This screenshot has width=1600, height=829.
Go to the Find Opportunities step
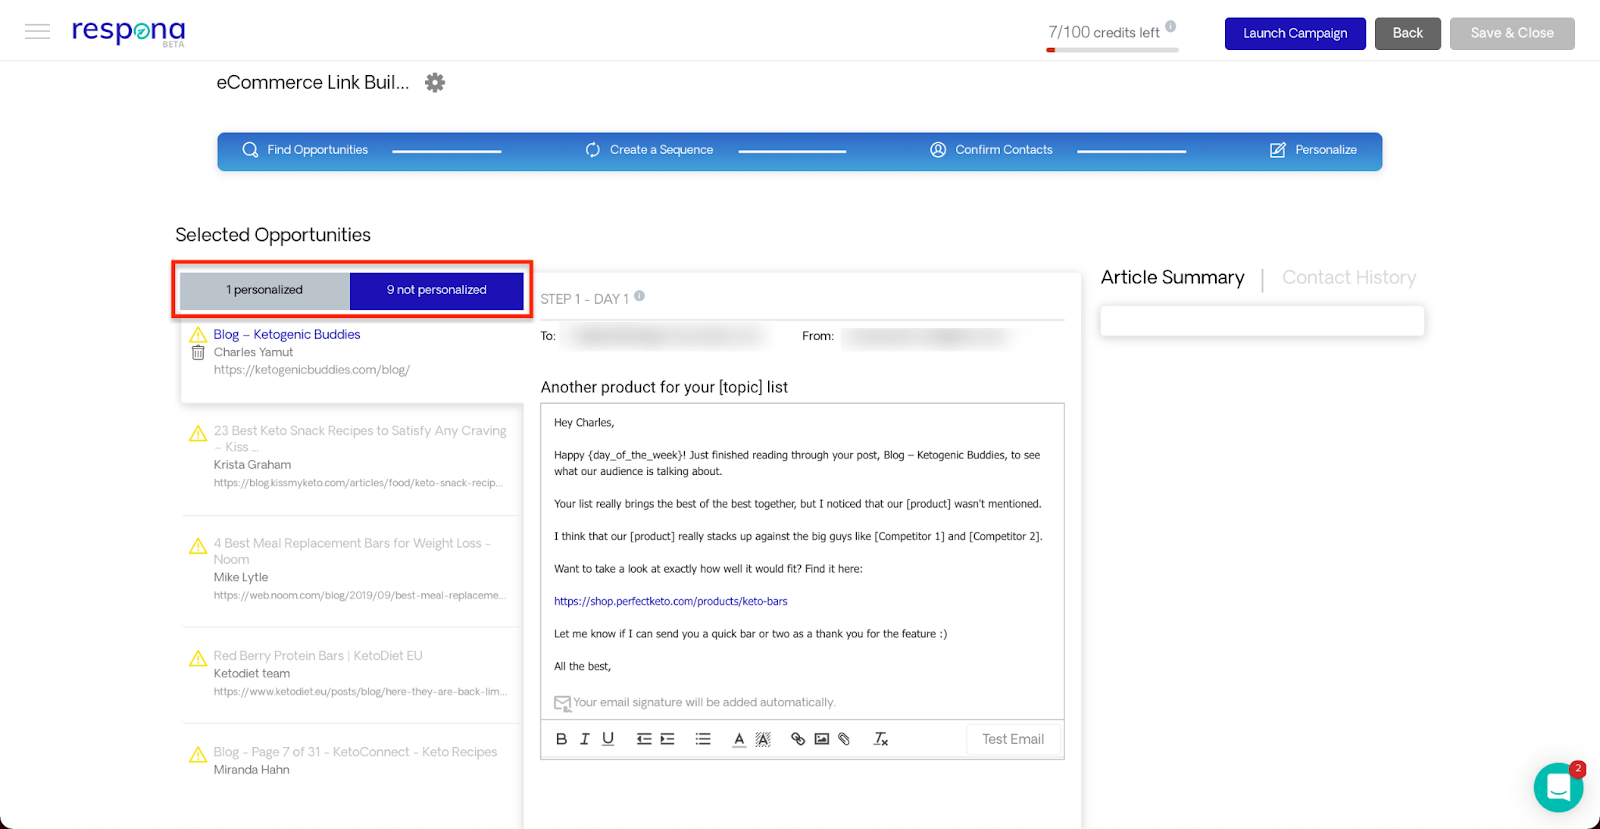(305, 150)
